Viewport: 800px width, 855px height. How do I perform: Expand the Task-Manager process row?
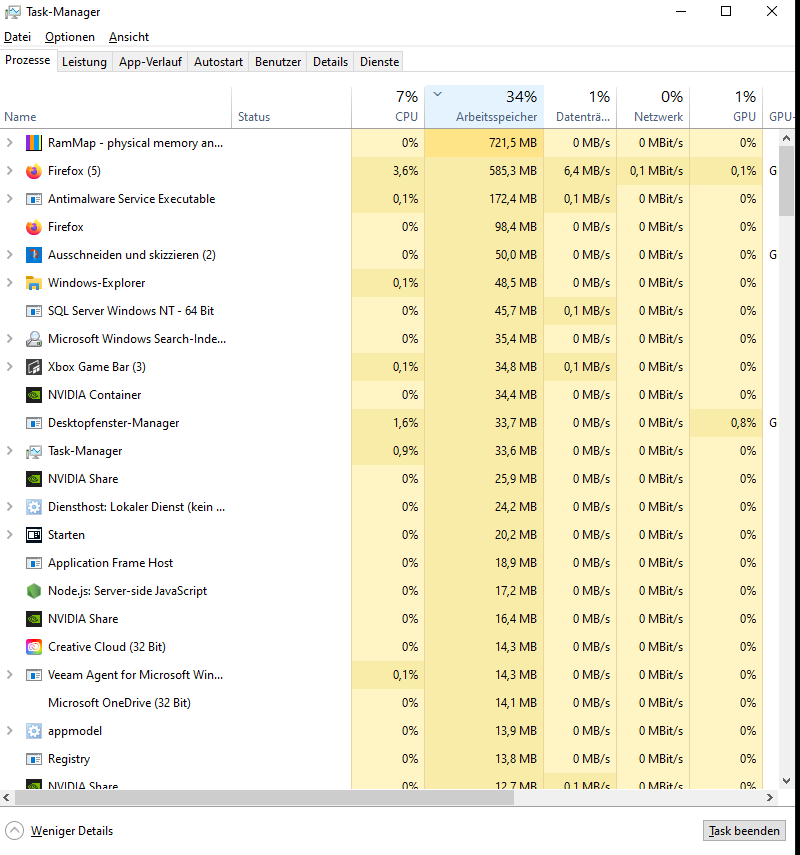click(9, 450)
